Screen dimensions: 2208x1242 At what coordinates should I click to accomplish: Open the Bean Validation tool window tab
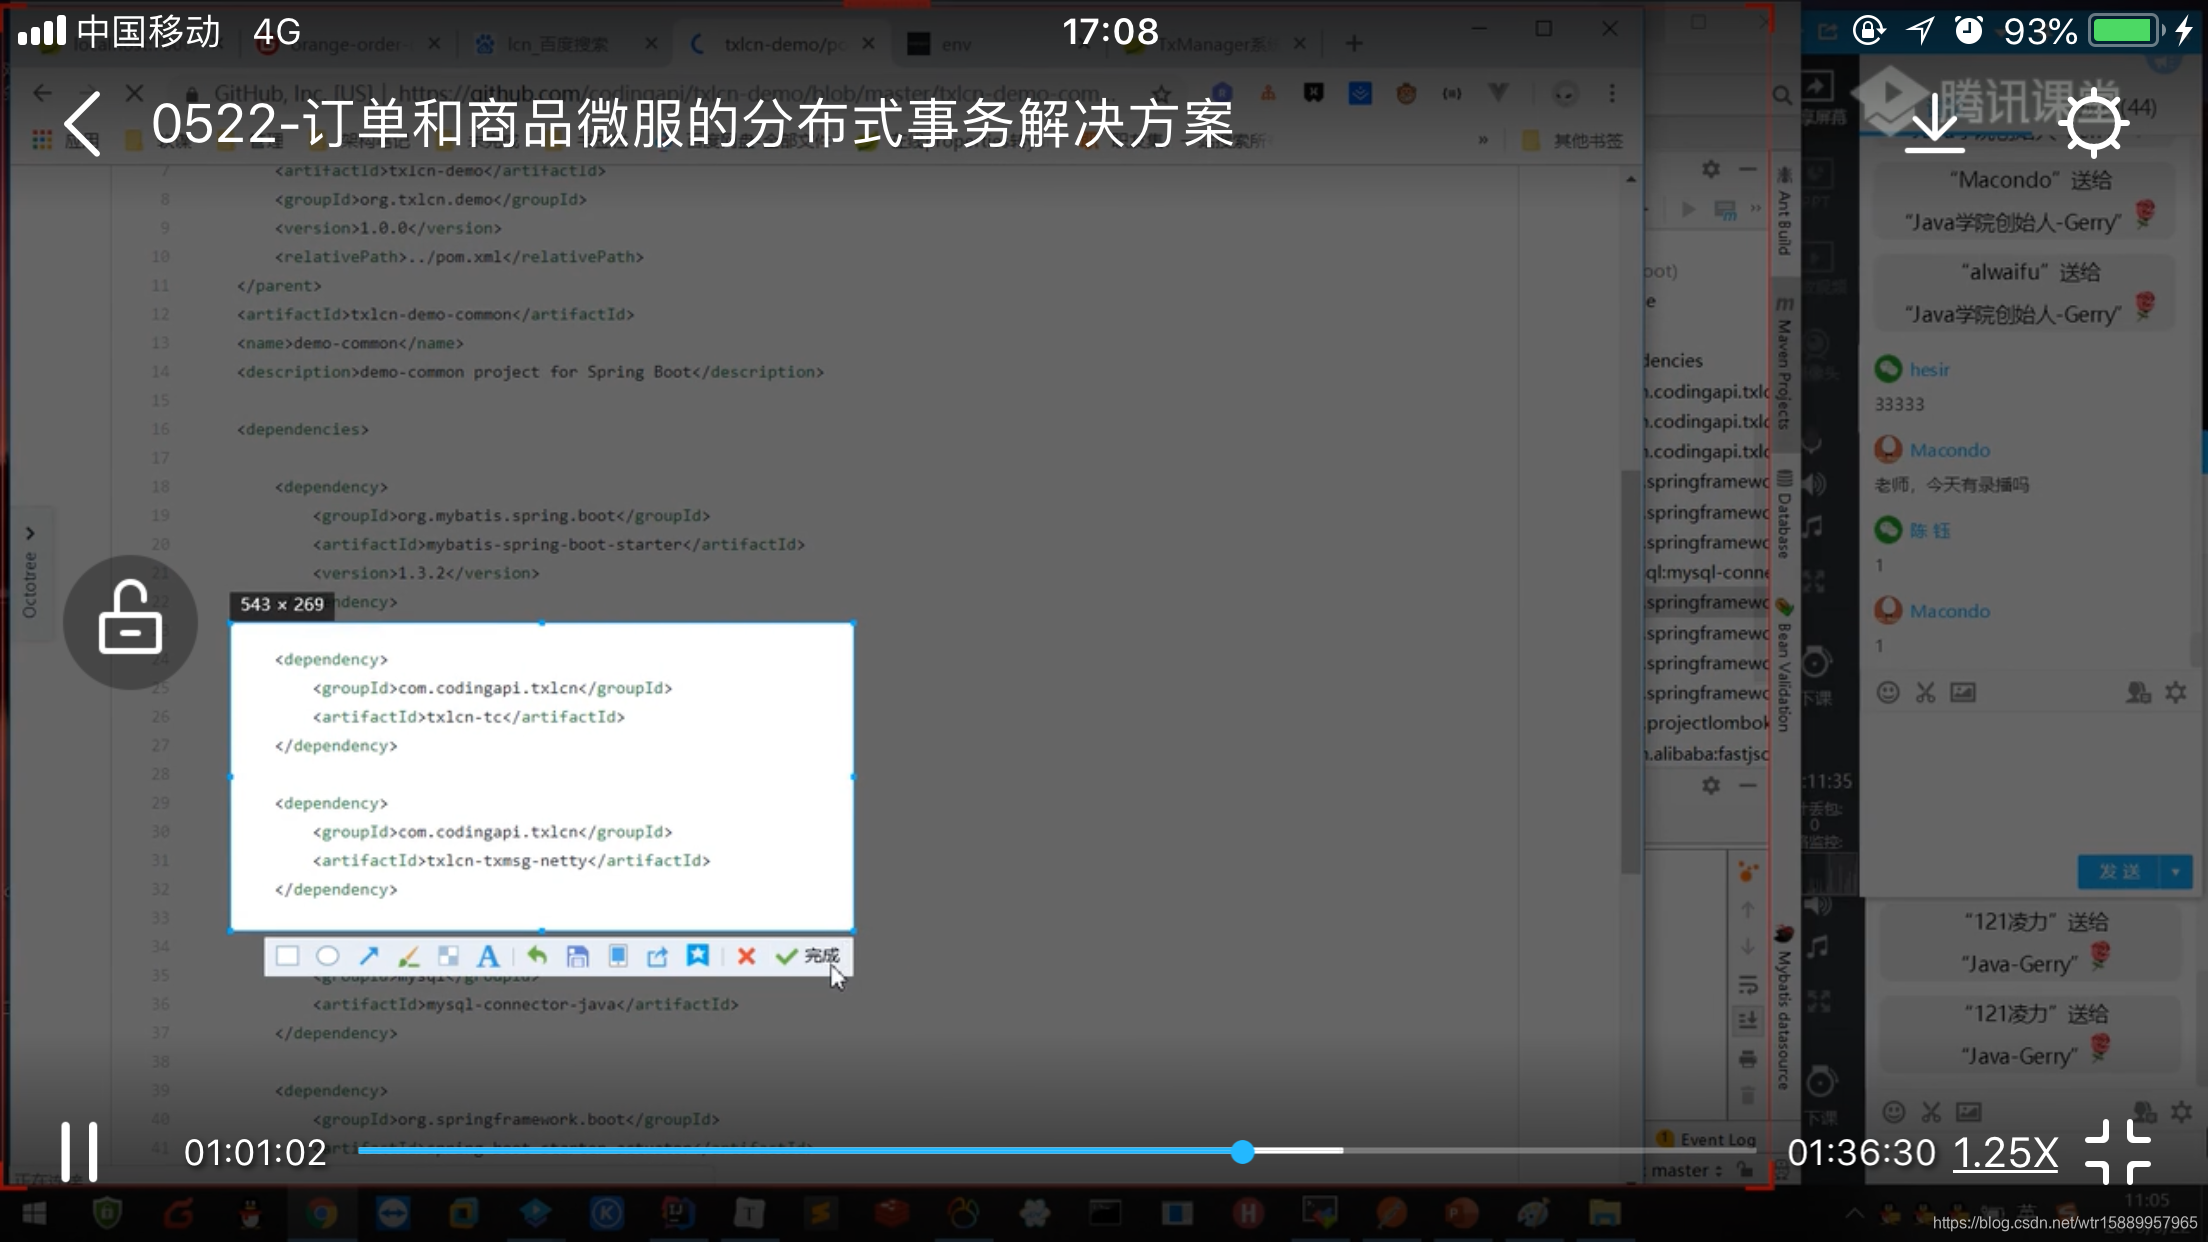click(1784, 665)
